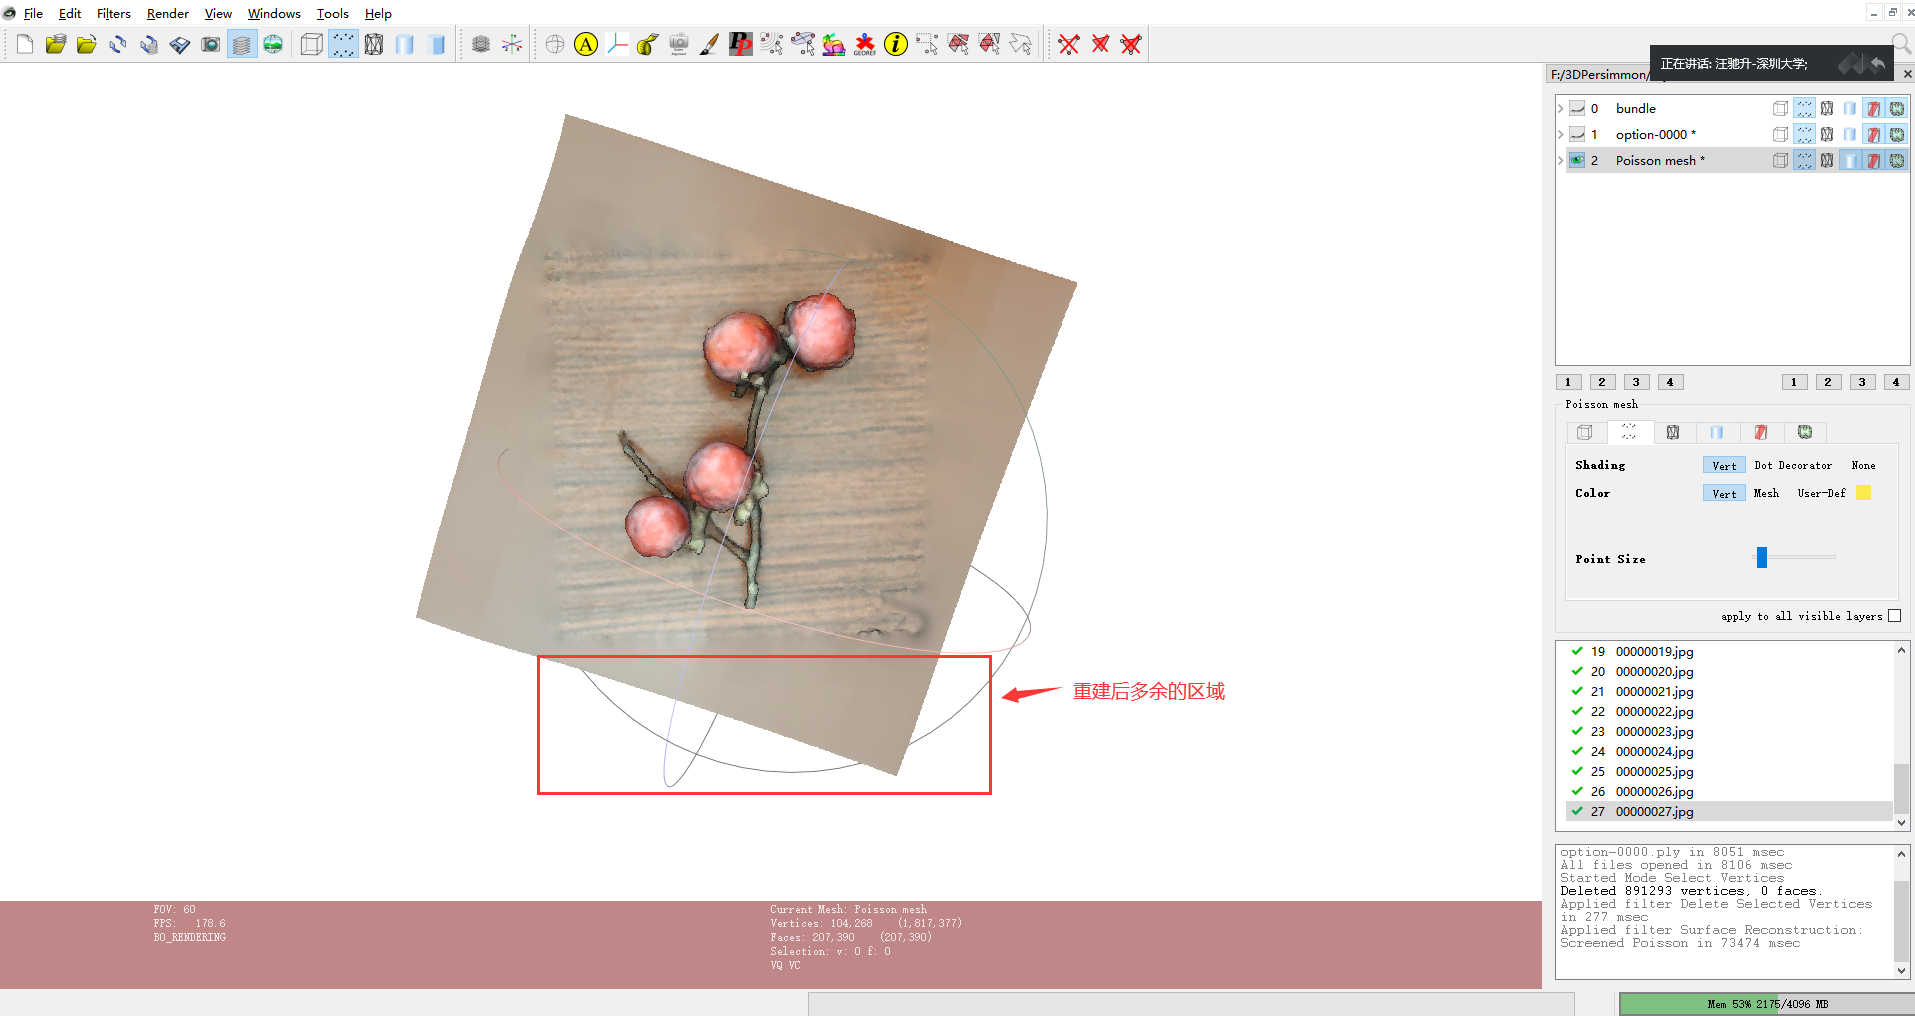Click the yellow info icon
Image resolution: width=1915 pixels, height=1016 pixels.
896,44
